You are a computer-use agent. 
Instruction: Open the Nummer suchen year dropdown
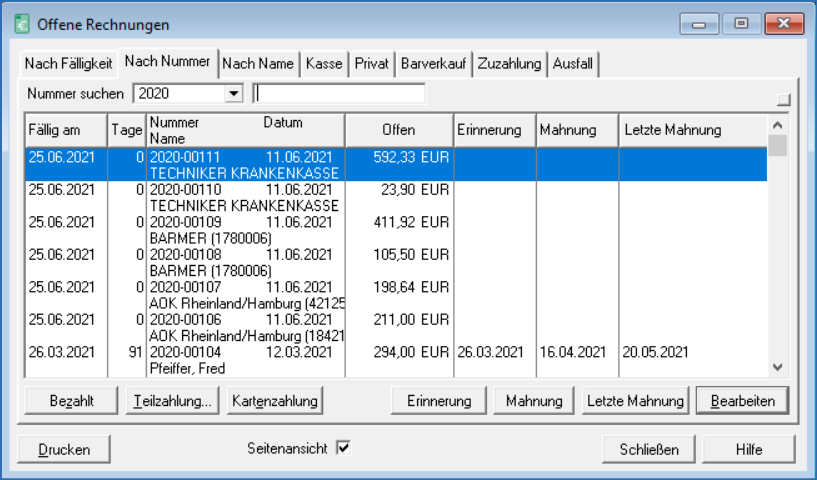[x=234, y=94]
